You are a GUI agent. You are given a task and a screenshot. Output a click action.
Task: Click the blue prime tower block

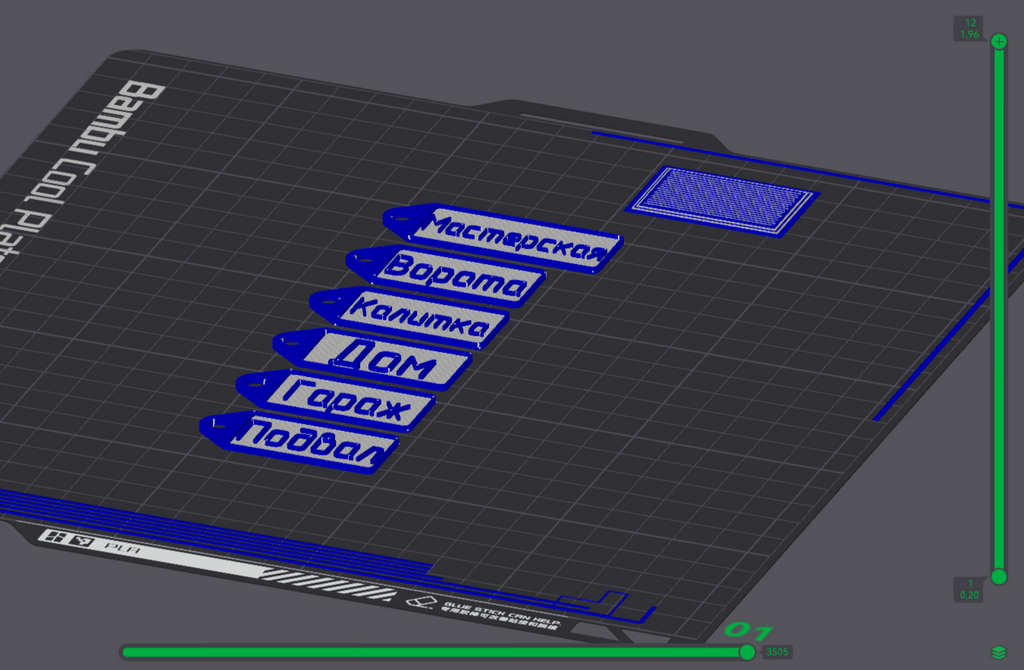[x=722, y=201]
